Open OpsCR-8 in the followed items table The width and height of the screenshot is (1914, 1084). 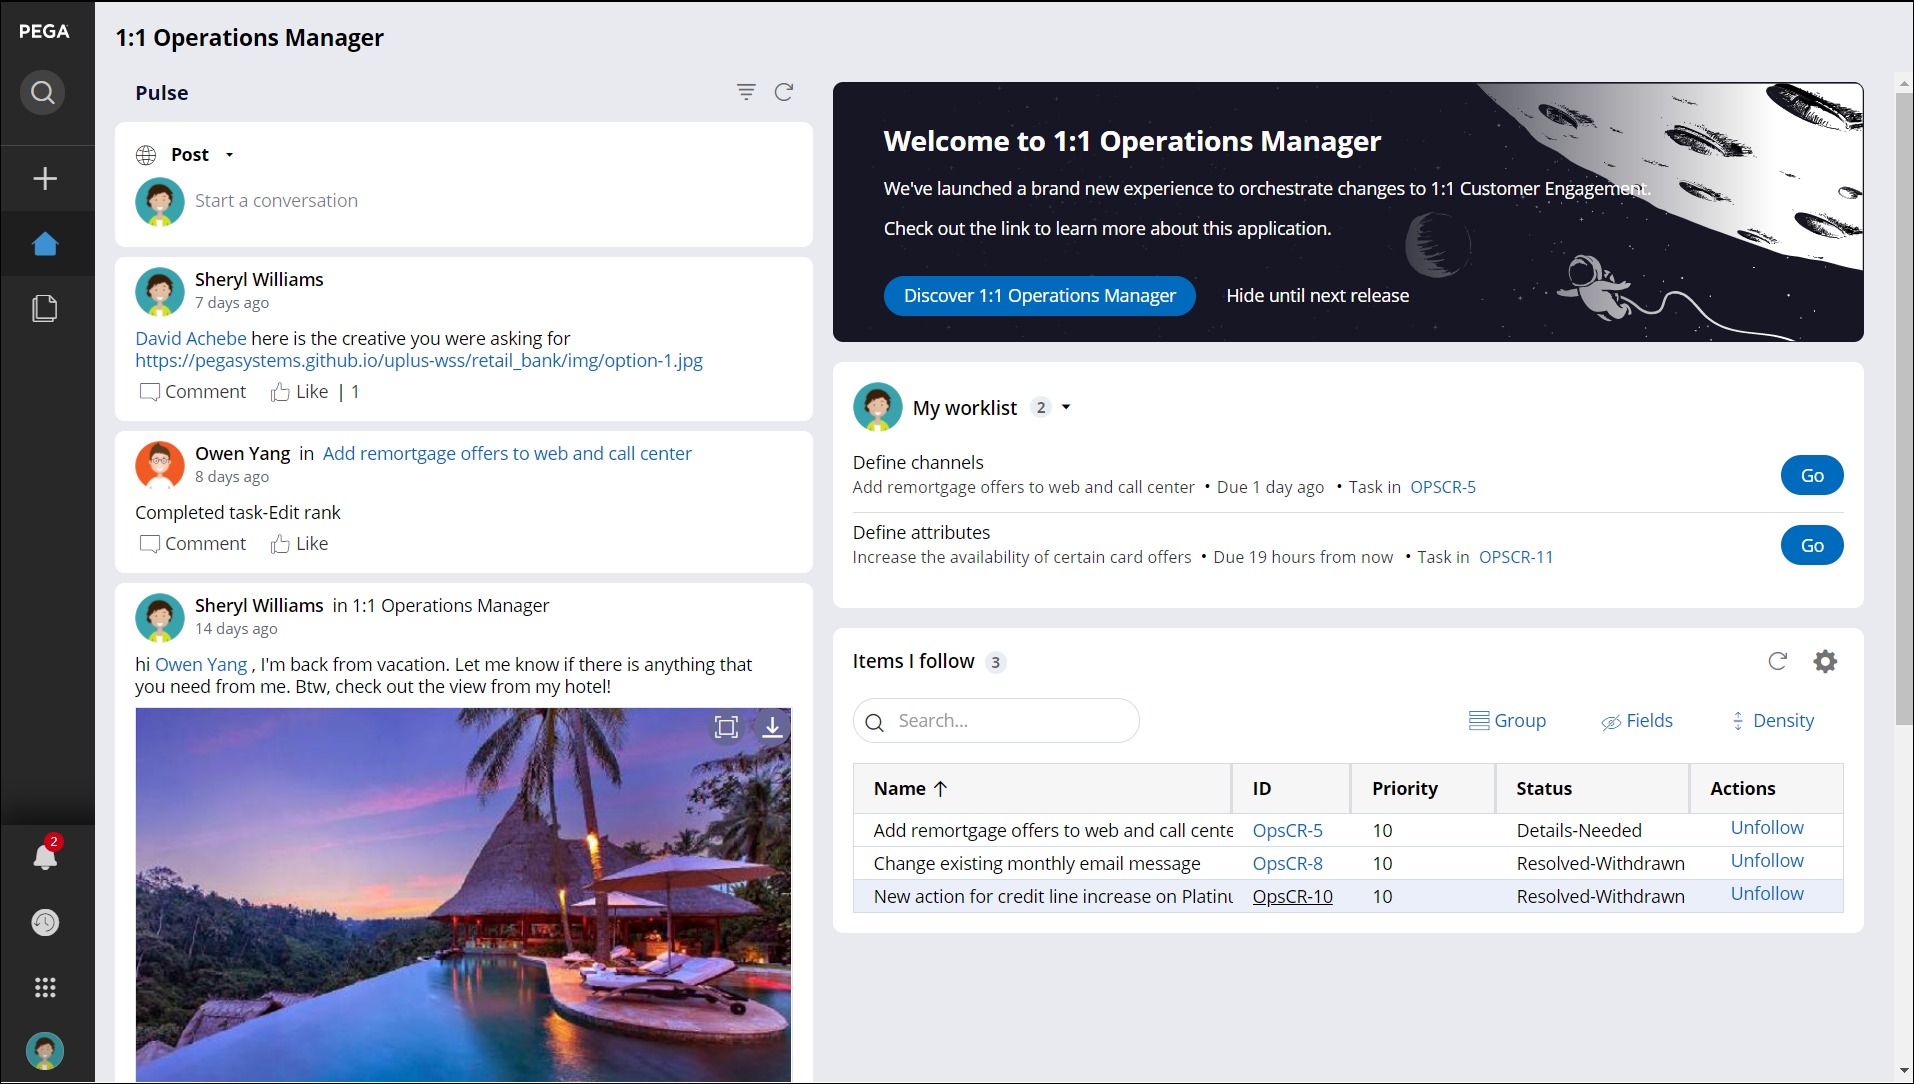(1287, 863)
